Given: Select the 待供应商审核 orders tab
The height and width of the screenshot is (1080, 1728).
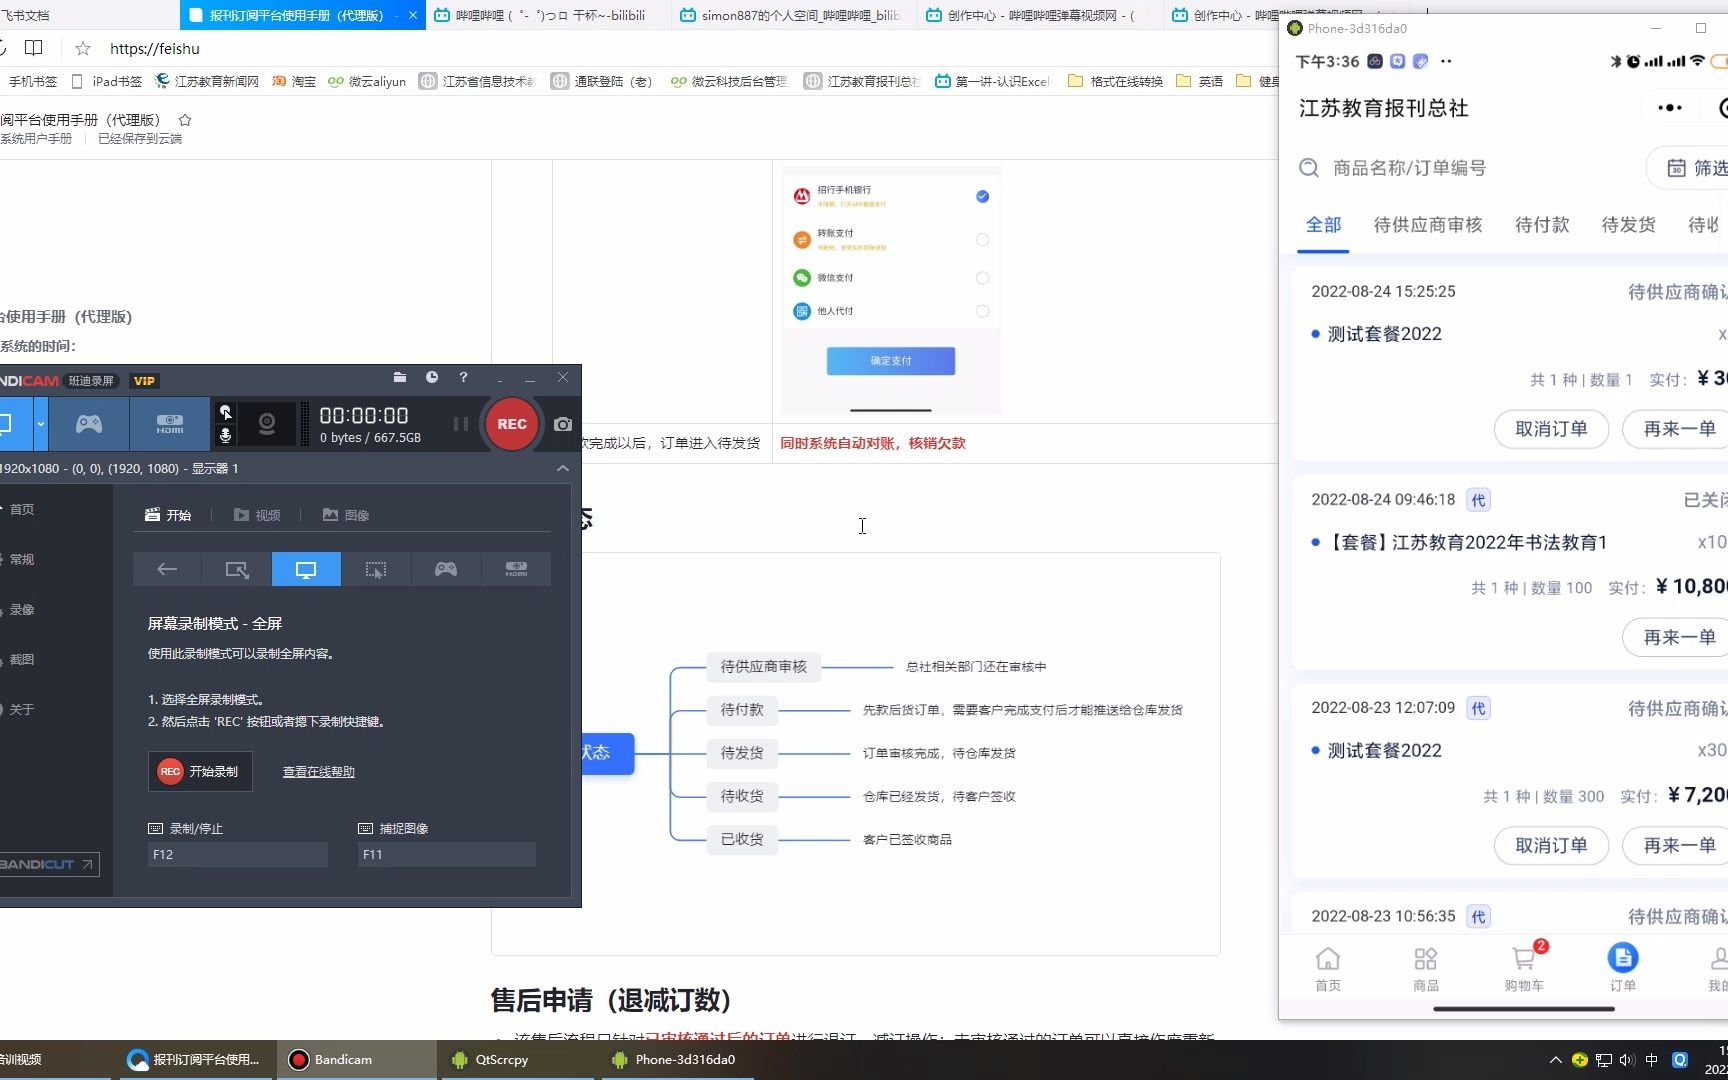Looking at the screenshot, I should pyautogui.click(x=1428, y=225).
